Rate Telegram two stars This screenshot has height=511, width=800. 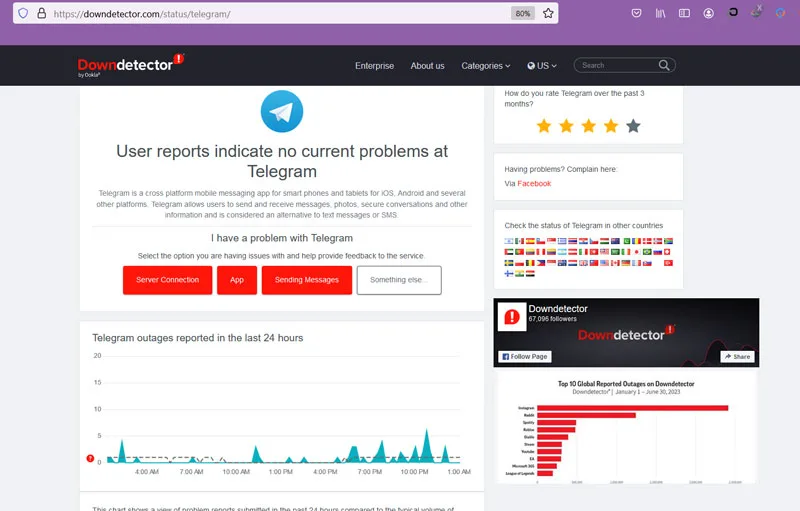click(x=566, y=126)
